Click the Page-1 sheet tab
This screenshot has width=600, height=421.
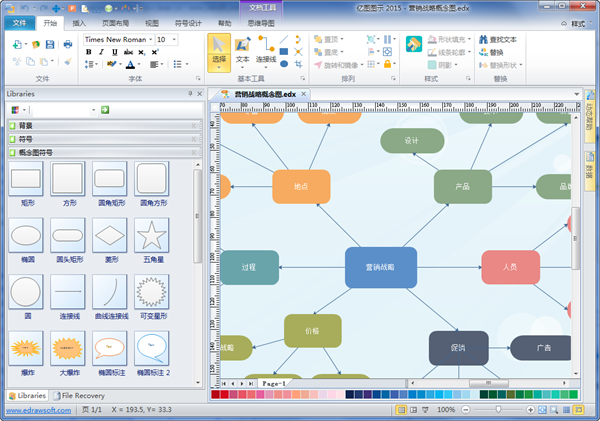273,383
